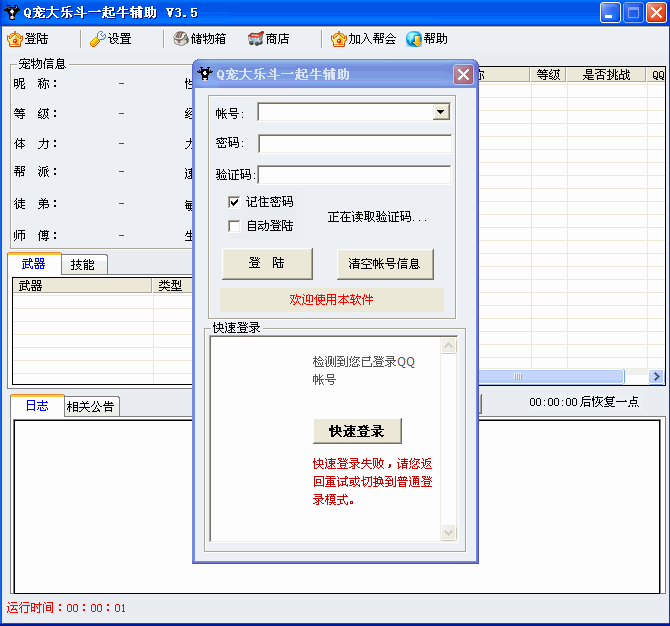Minimize the main window

pyautogui.click(x=610, y=12)
